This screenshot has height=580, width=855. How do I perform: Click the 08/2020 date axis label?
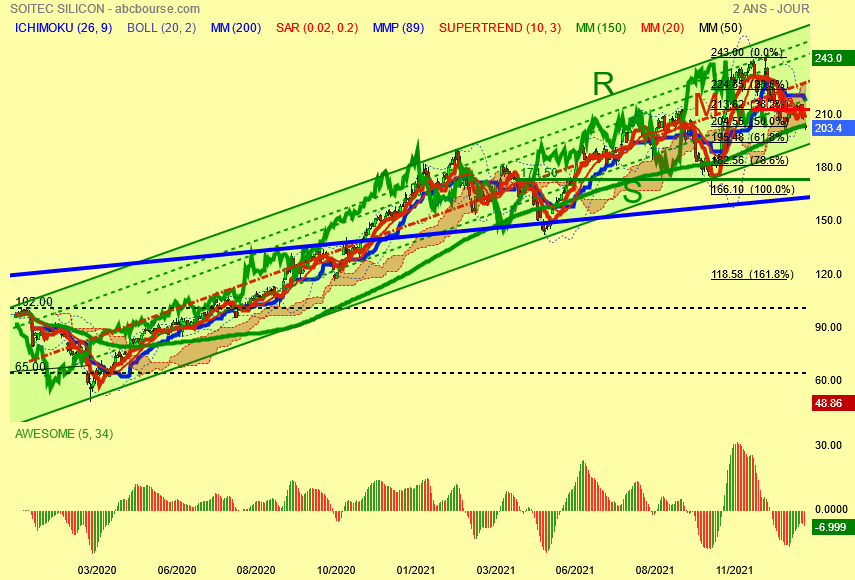[x=256, y=570]
